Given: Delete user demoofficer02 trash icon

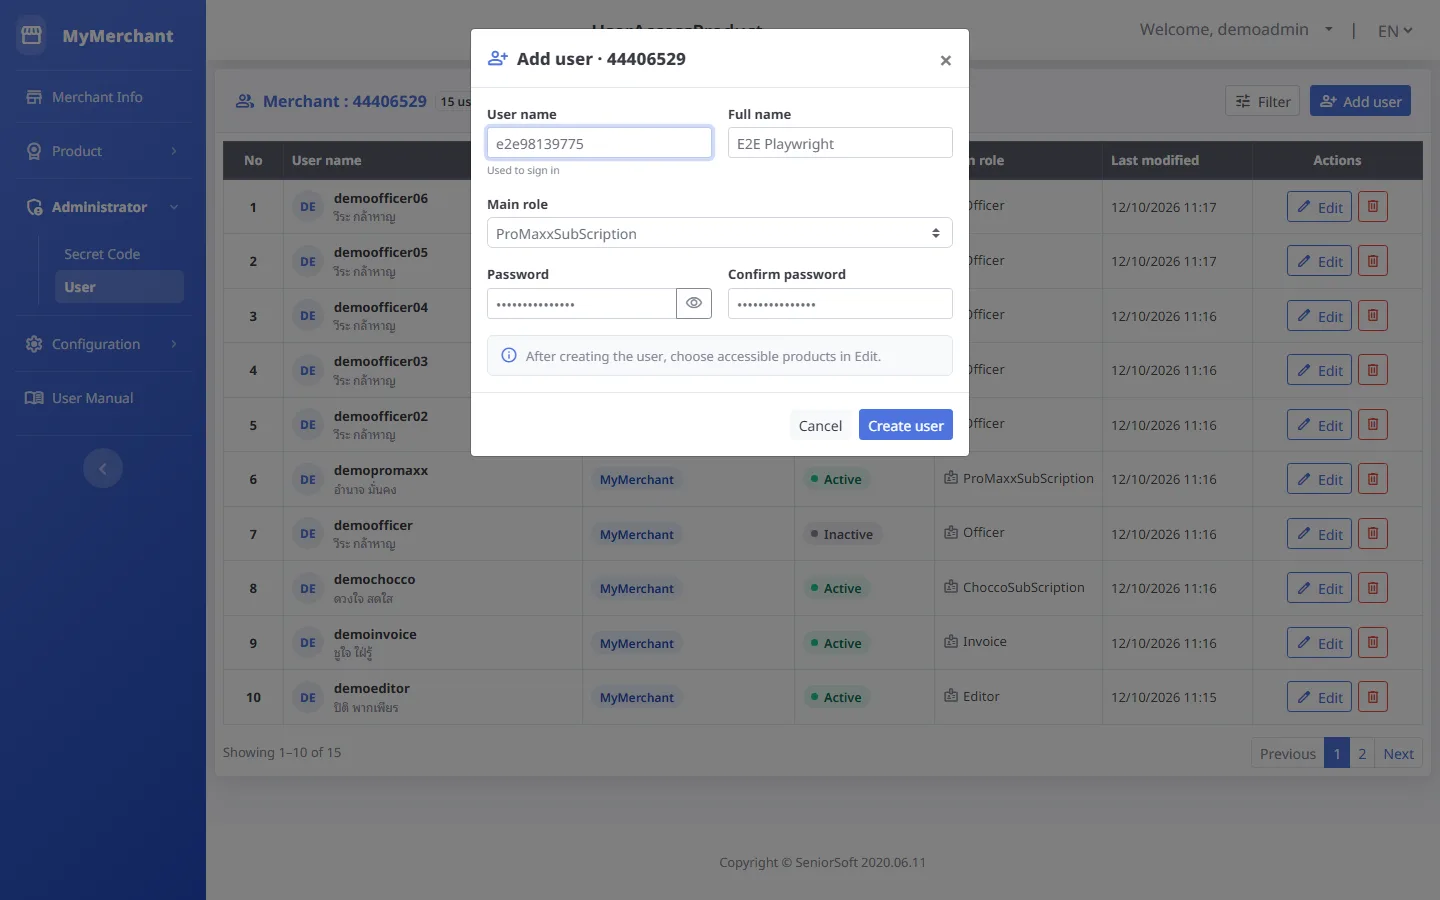Looking at the screenshot, I should (x=1373, y=425).
